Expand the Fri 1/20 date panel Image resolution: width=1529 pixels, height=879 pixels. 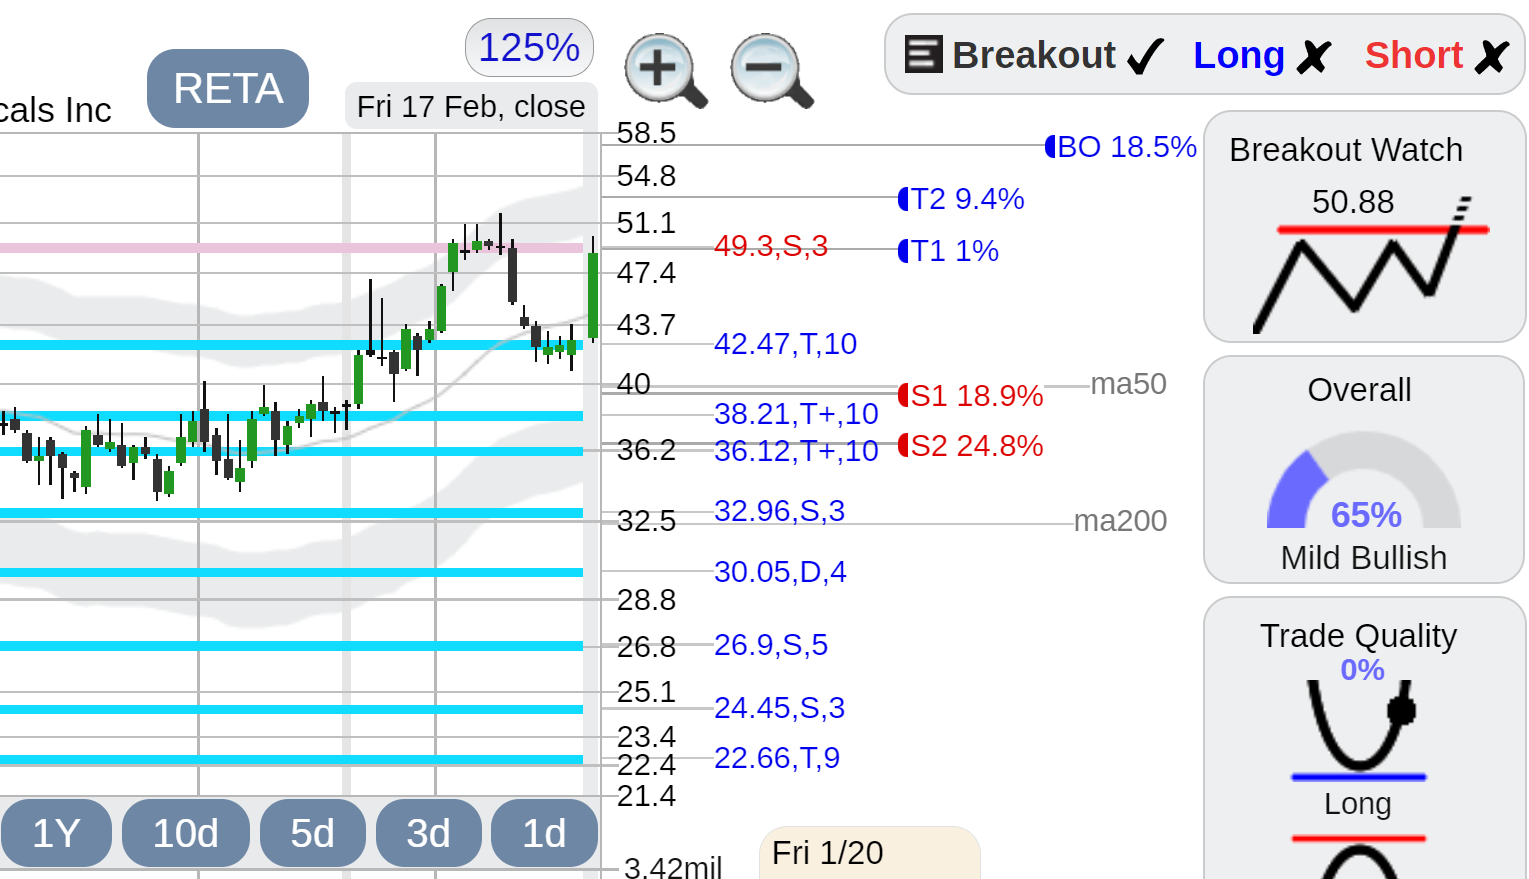point(869,853)
